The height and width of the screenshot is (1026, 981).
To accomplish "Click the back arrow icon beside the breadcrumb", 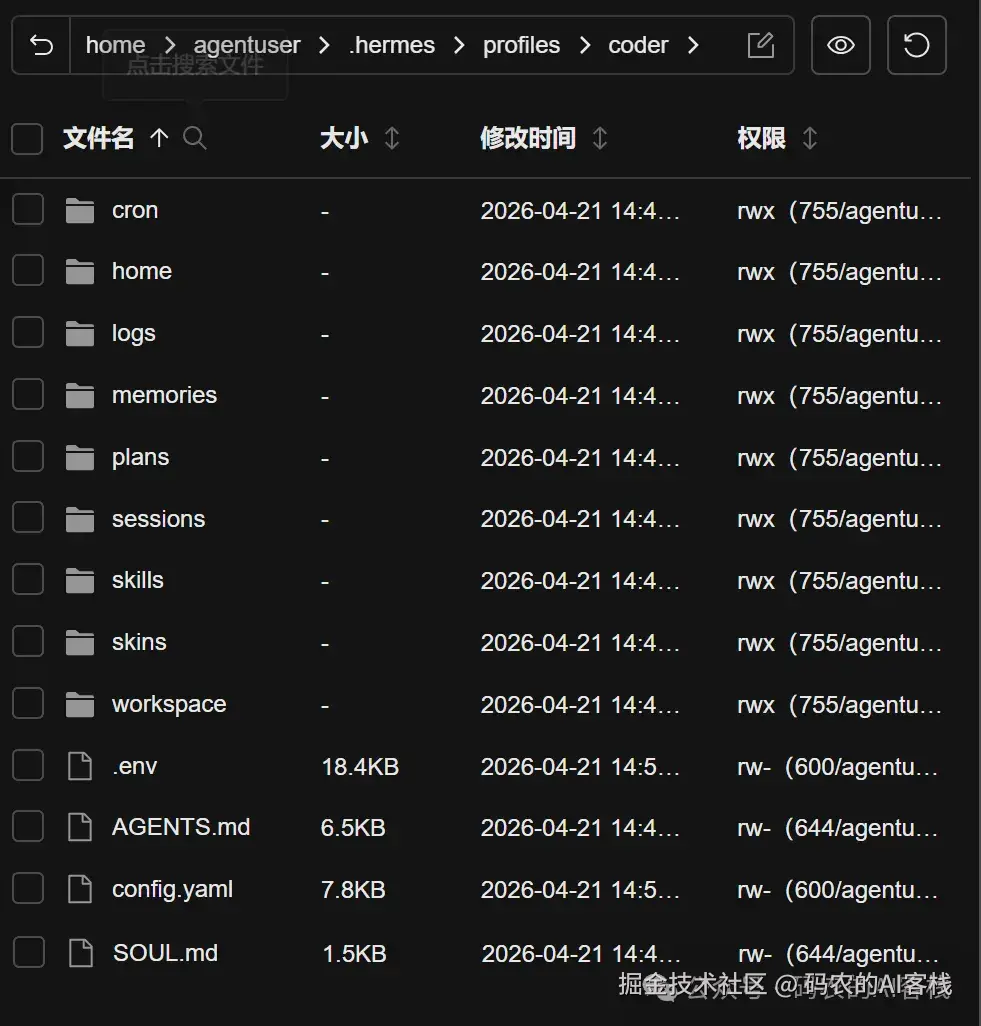I will point(40,44).
